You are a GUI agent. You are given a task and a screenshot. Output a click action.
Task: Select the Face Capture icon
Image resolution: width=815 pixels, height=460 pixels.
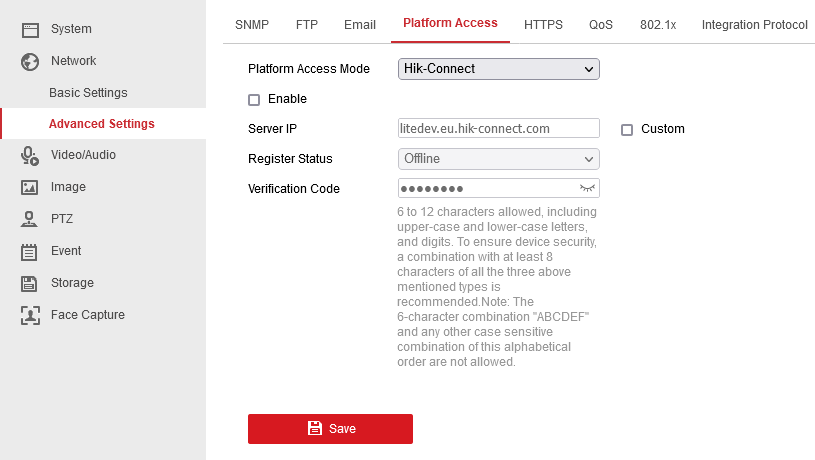click(x=30, y=315)
